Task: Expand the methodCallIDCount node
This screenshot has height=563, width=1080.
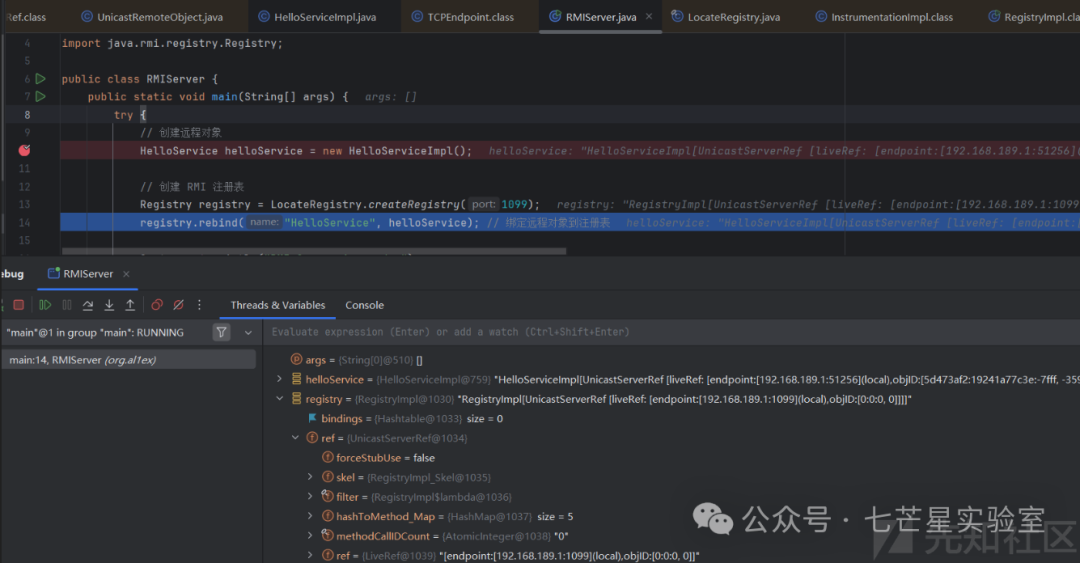Action: [x=310, y=535]
